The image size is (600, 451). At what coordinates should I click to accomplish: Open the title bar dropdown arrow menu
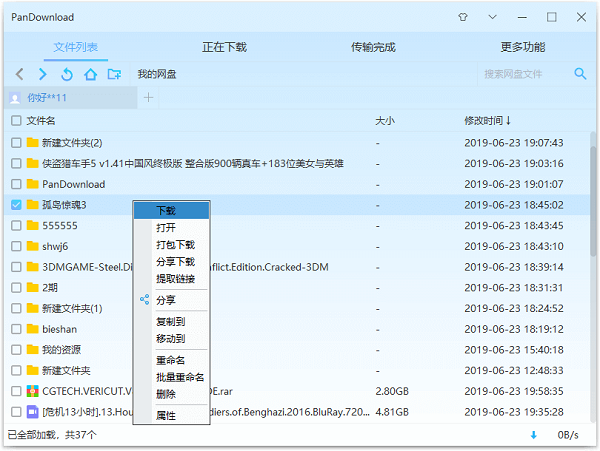pyautogui.click(x=492, y=17)
